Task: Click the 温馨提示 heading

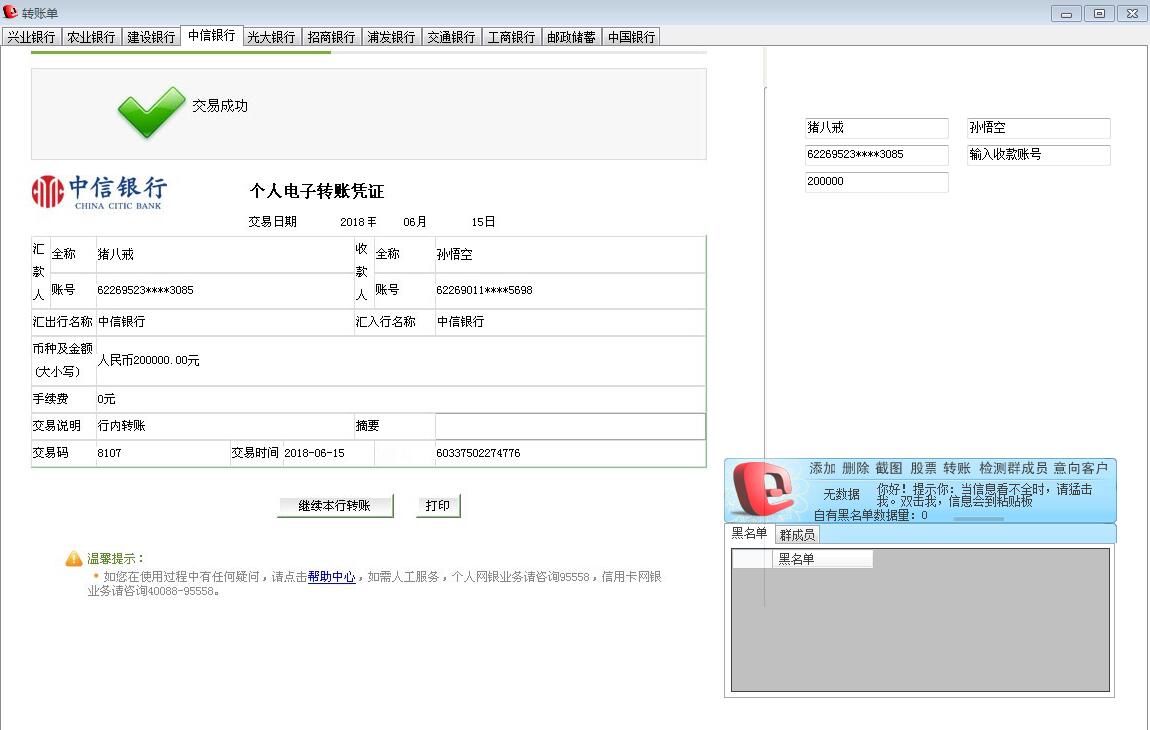Action: tap(116, 558)
